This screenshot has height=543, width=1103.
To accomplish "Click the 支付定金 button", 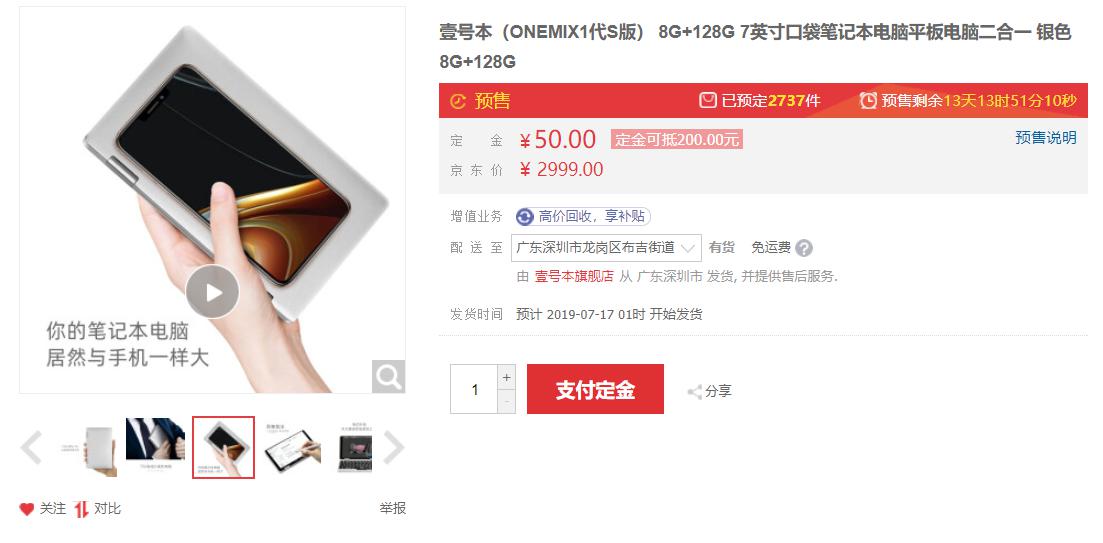I will (x=595, y=389).
